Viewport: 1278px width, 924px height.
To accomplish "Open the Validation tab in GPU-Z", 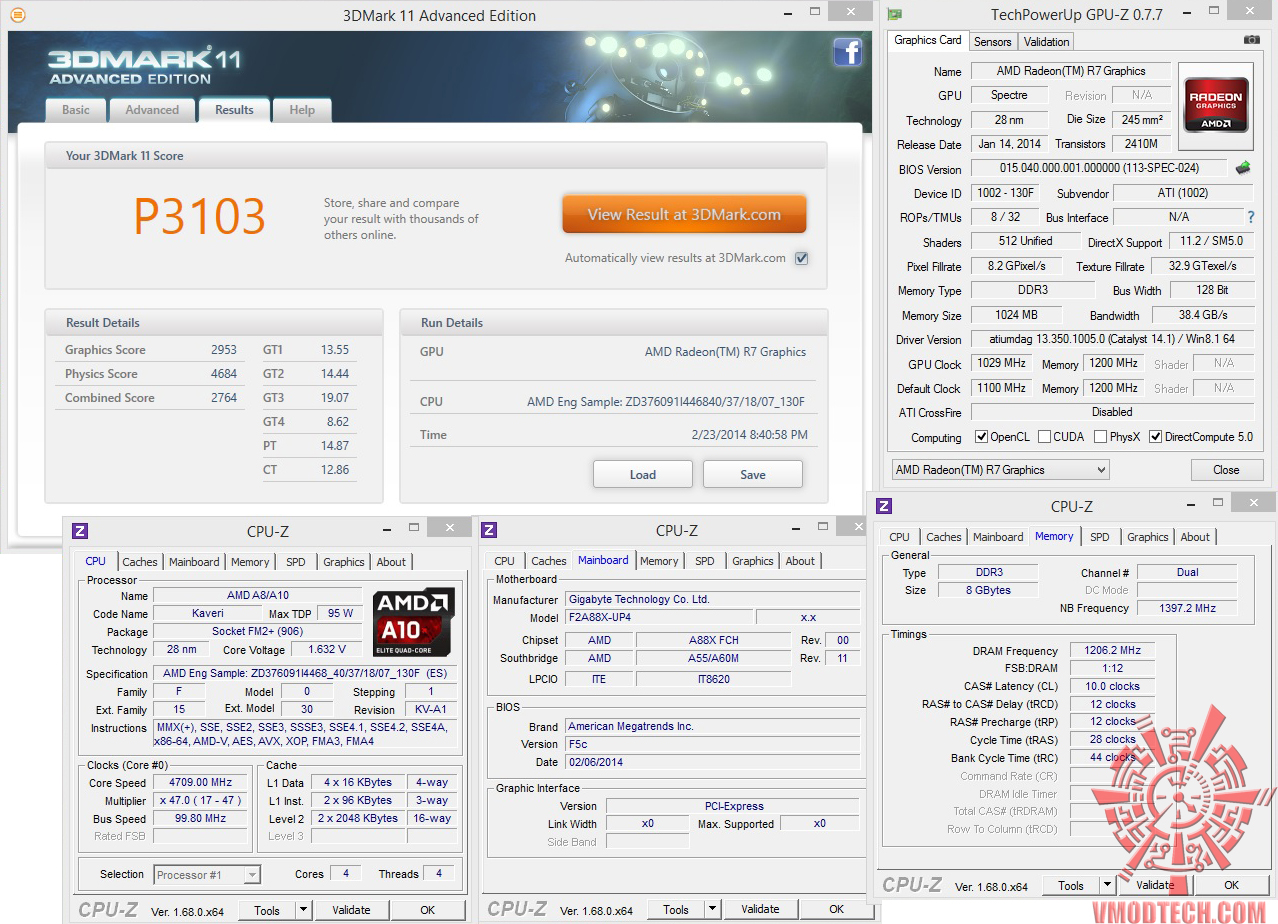I will [1046, 42].
